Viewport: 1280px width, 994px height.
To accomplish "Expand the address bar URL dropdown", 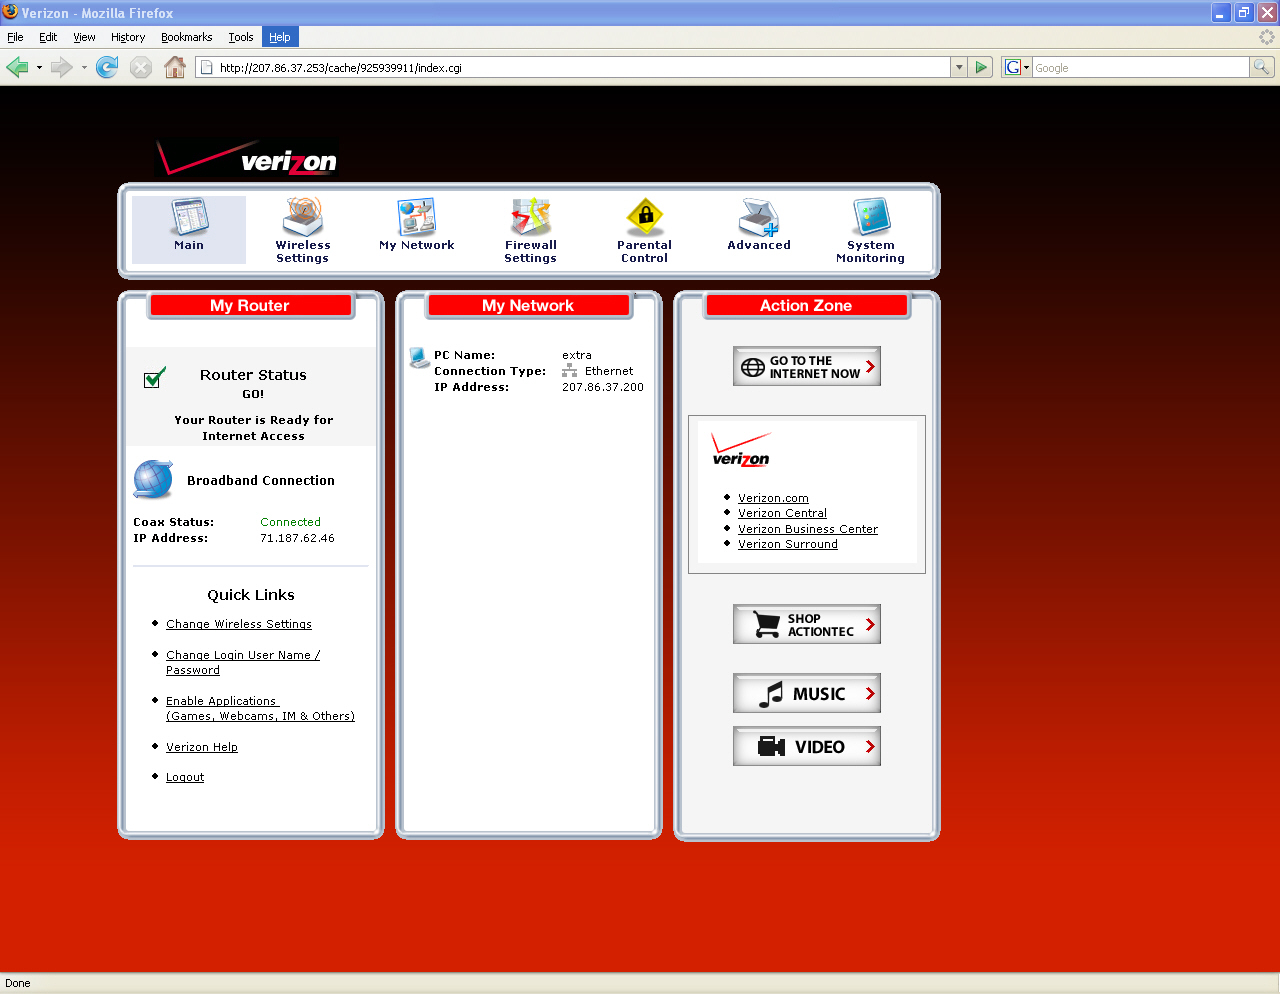I will (959, 67).
